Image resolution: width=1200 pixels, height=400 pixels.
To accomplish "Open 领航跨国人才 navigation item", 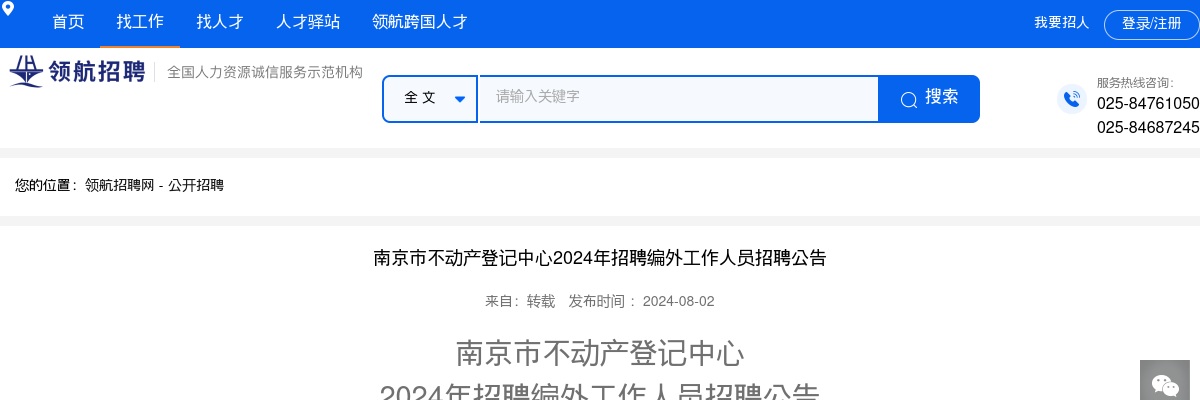I will click(x=419, y=22).
